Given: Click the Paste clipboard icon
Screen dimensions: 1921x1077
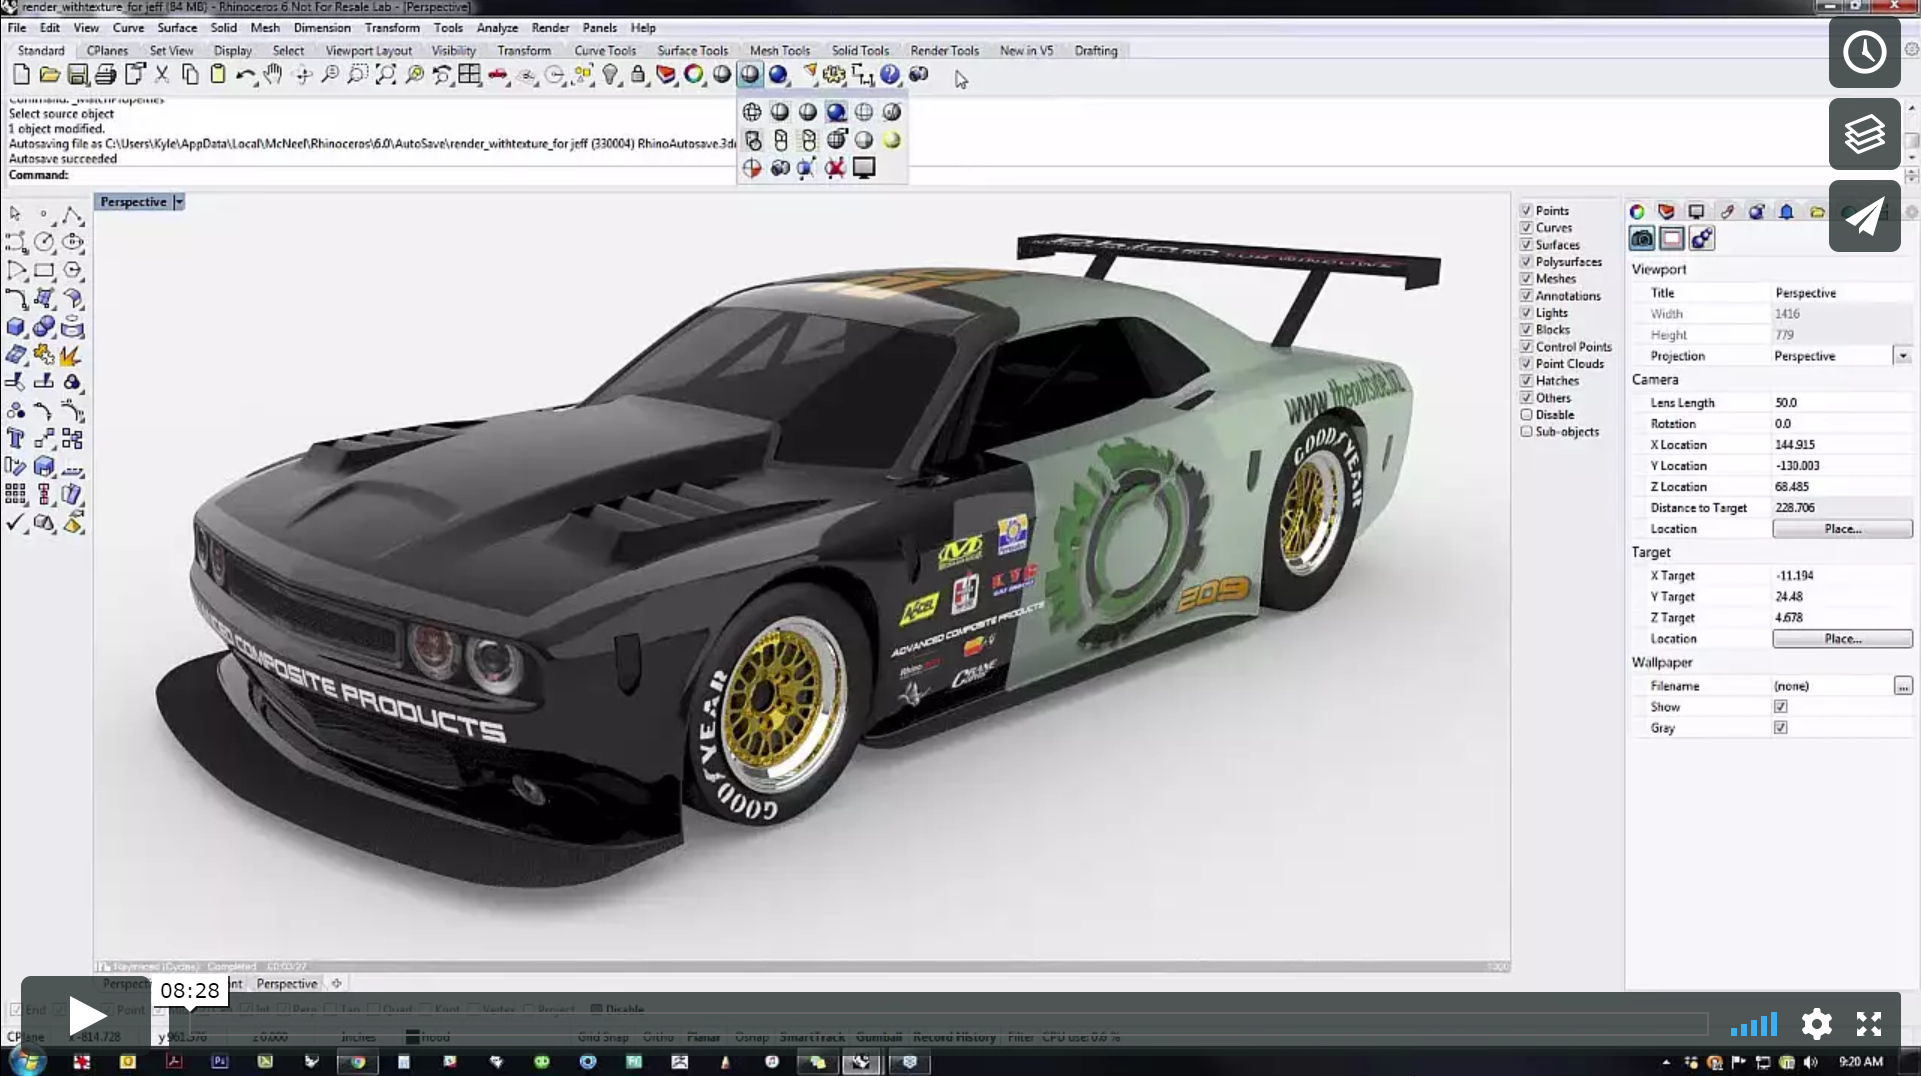Looking at the screenshot, I should pyautogui.click(x=217, y=75).
